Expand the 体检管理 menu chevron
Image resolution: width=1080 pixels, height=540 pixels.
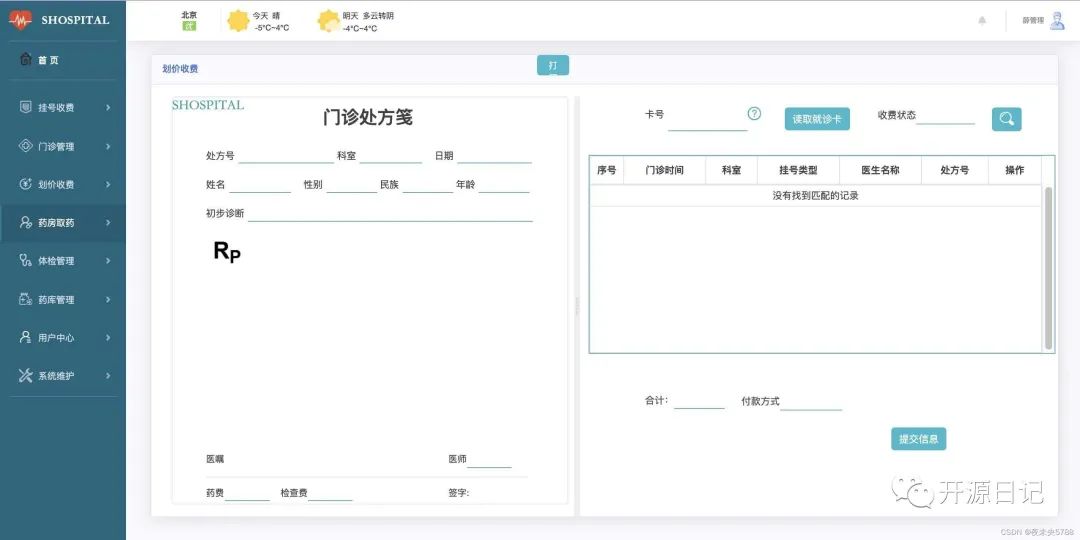pos(108,261)
